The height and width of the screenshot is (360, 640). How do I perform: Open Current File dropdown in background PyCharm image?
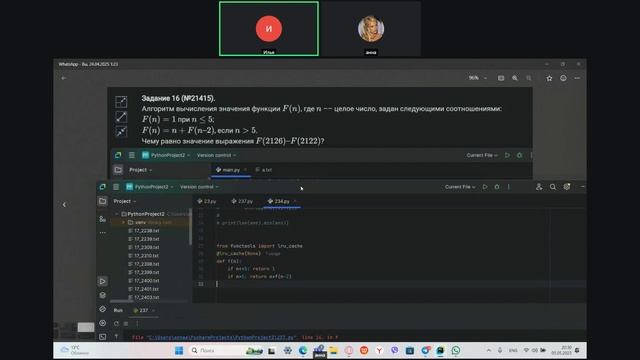[x=482, y=155]
